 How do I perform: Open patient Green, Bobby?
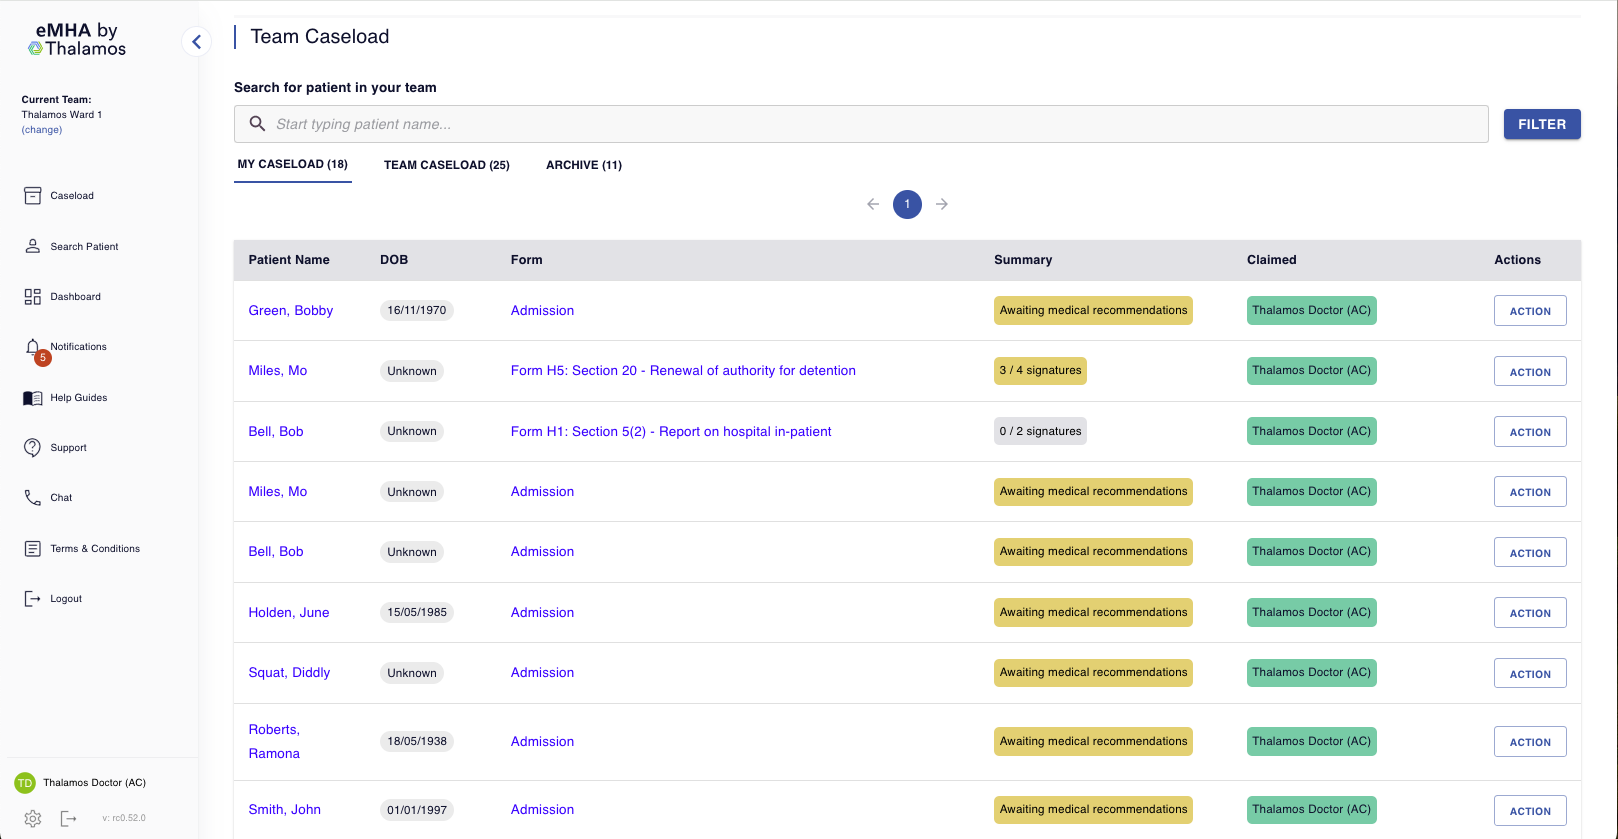(x=291, y=311)
